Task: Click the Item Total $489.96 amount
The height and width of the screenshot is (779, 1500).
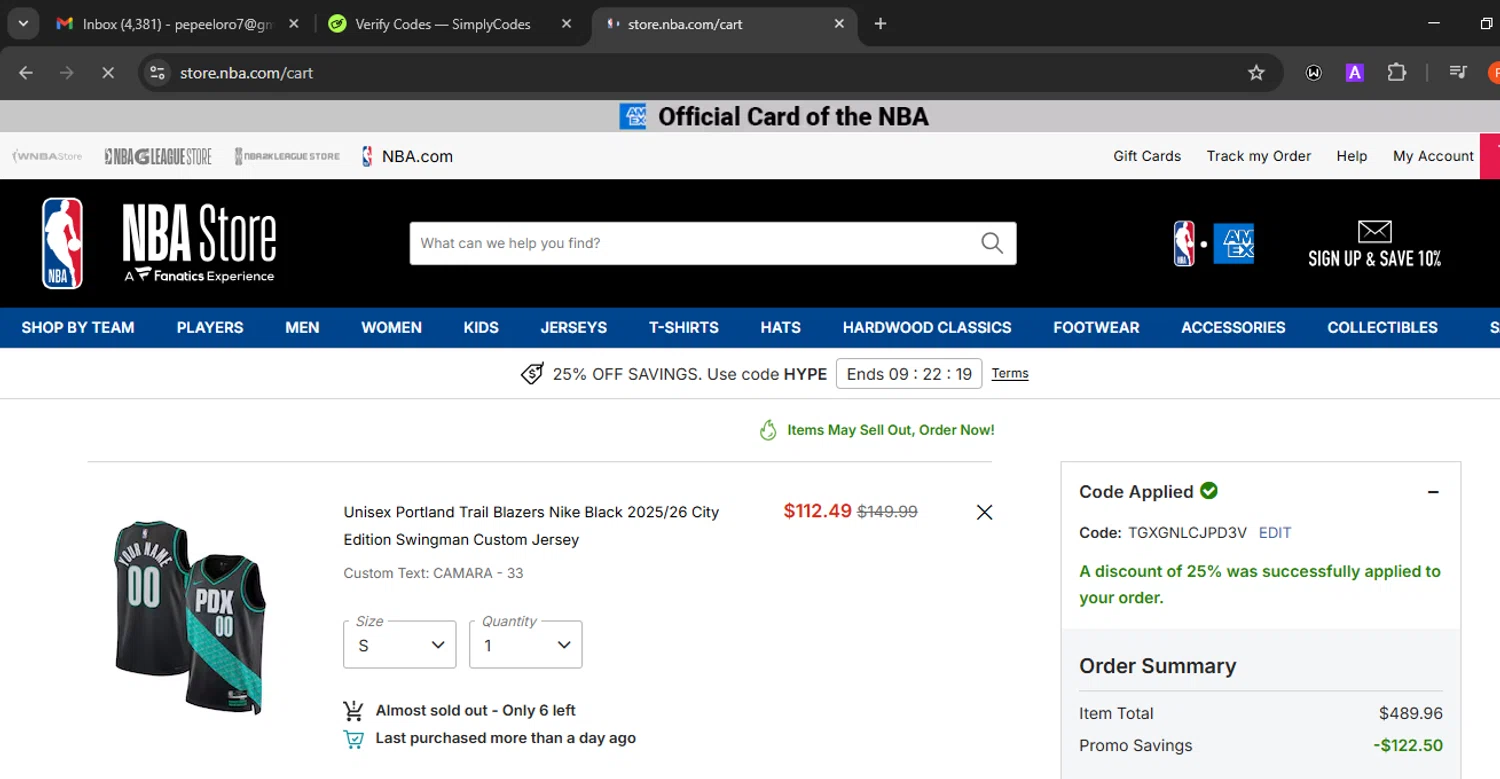Action: (1411, 713)
